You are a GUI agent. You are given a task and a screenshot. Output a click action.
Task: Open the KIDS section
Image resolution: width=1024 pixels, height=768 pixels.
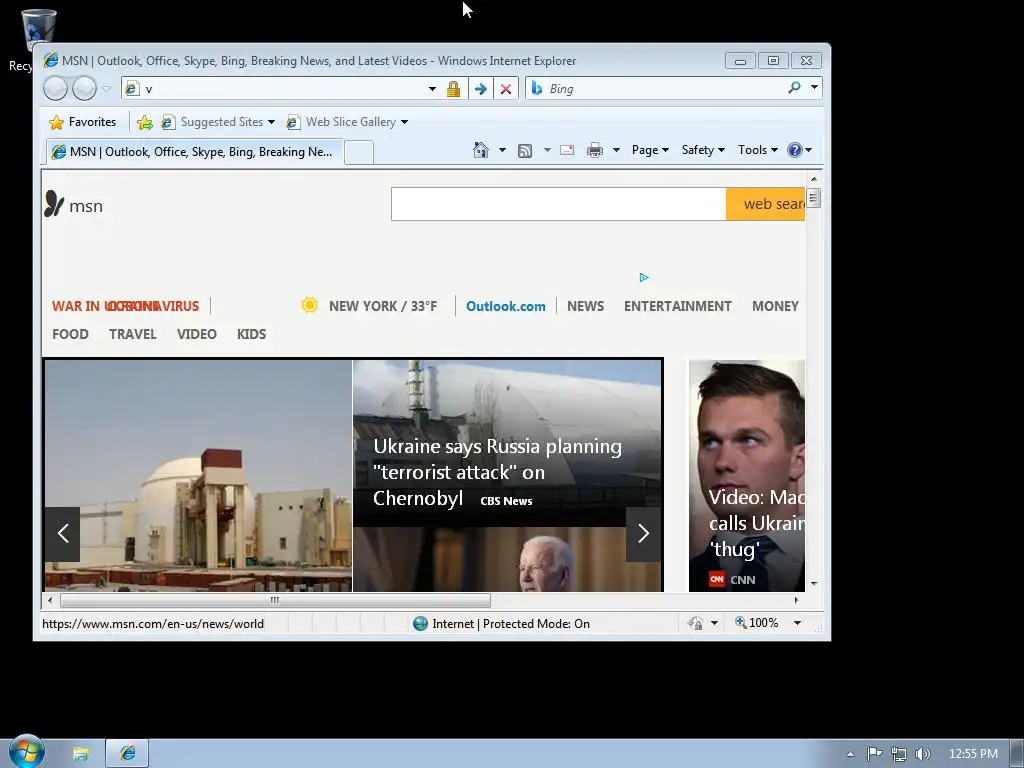(x=251, y=334)
